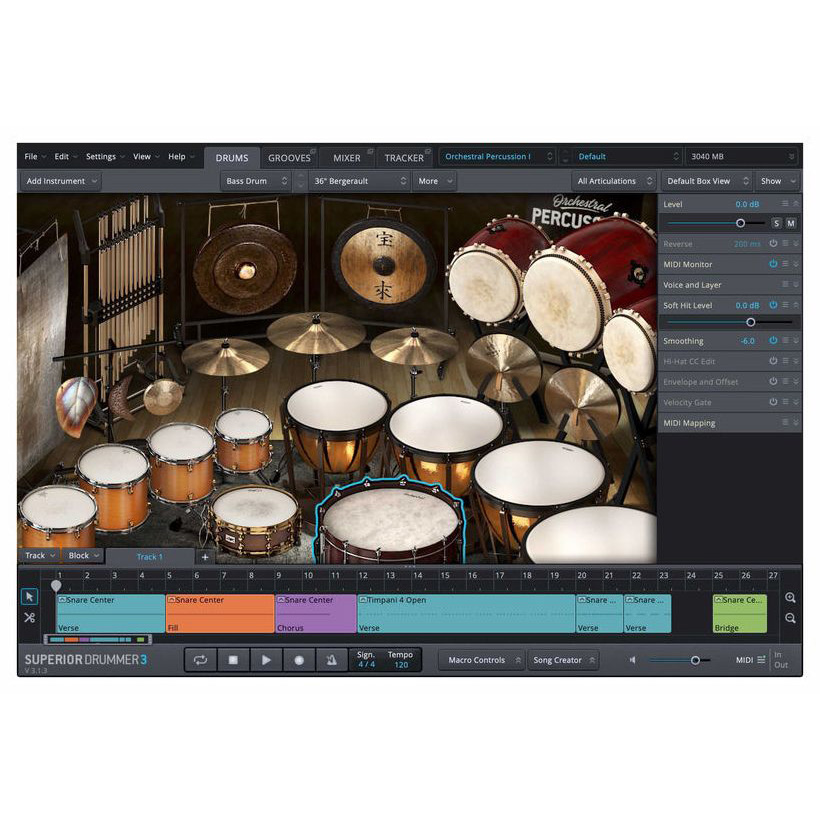Add a new track with the plus button
820x820 pixels.
click(205, 557)
